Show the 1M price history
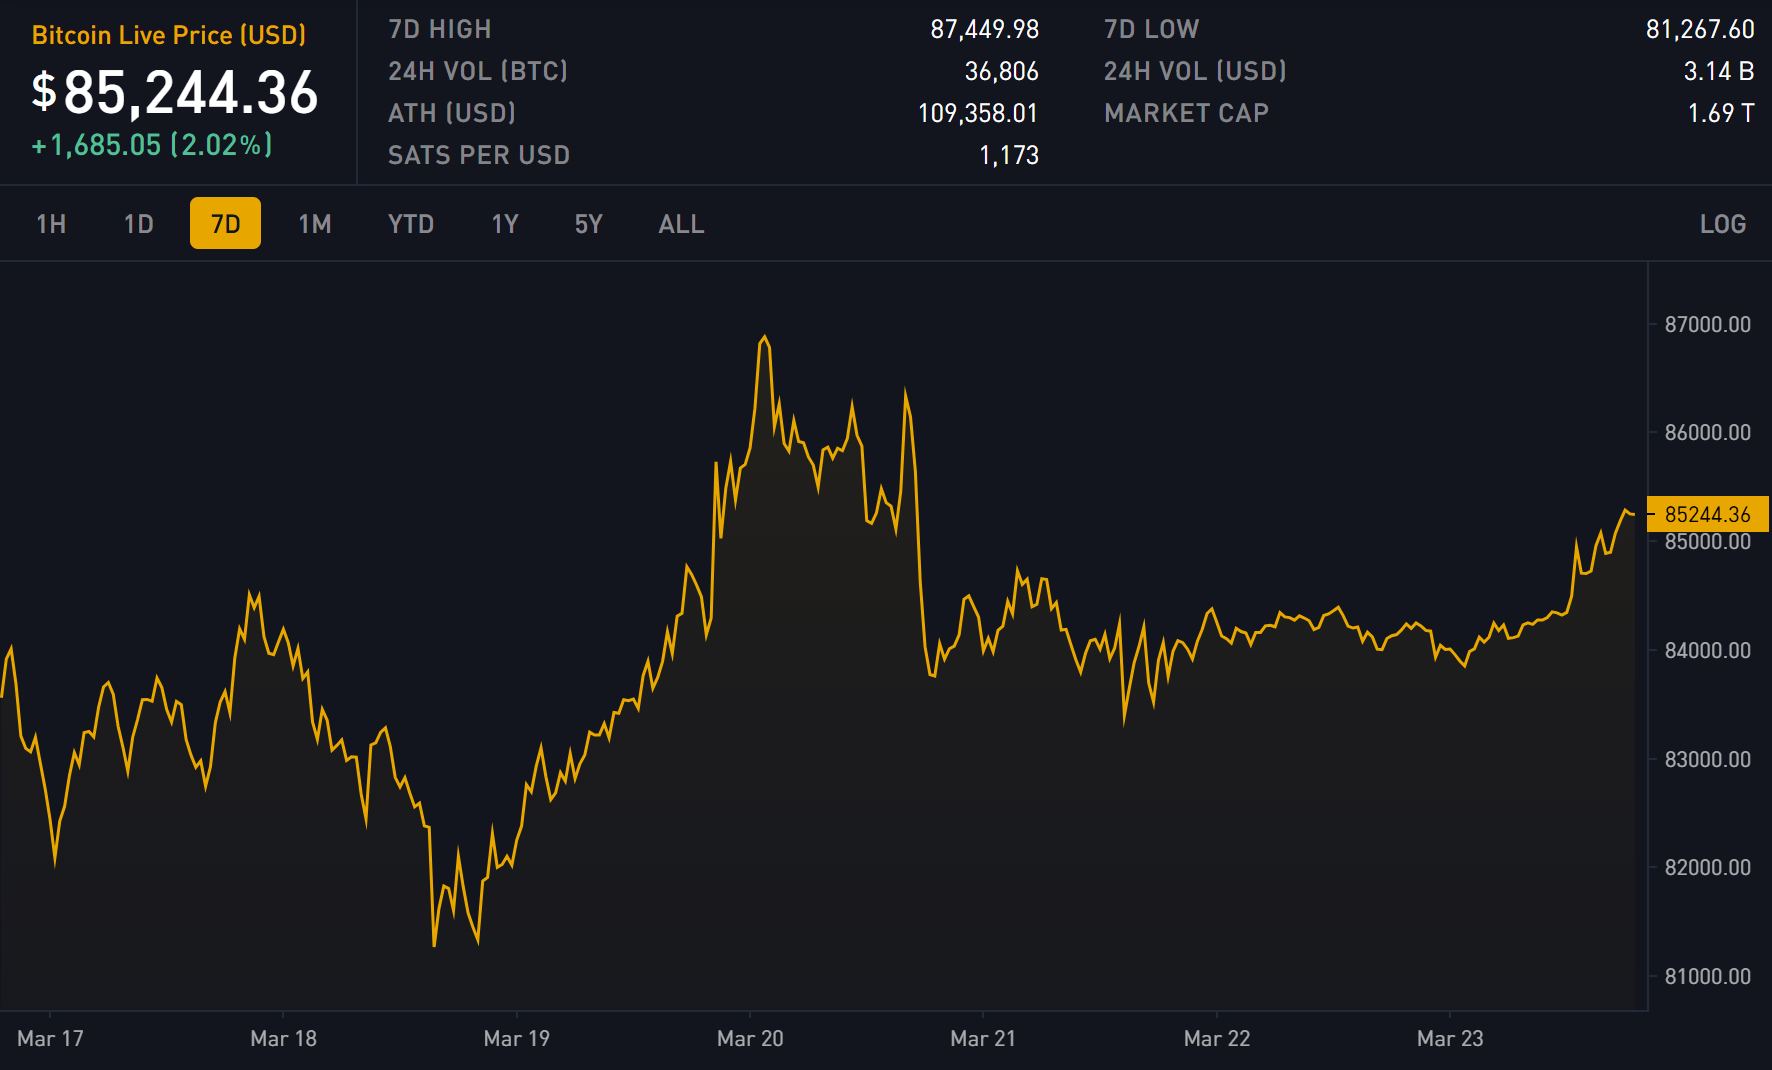This screenshot has width=1772, height=1070. coord(314,224)
